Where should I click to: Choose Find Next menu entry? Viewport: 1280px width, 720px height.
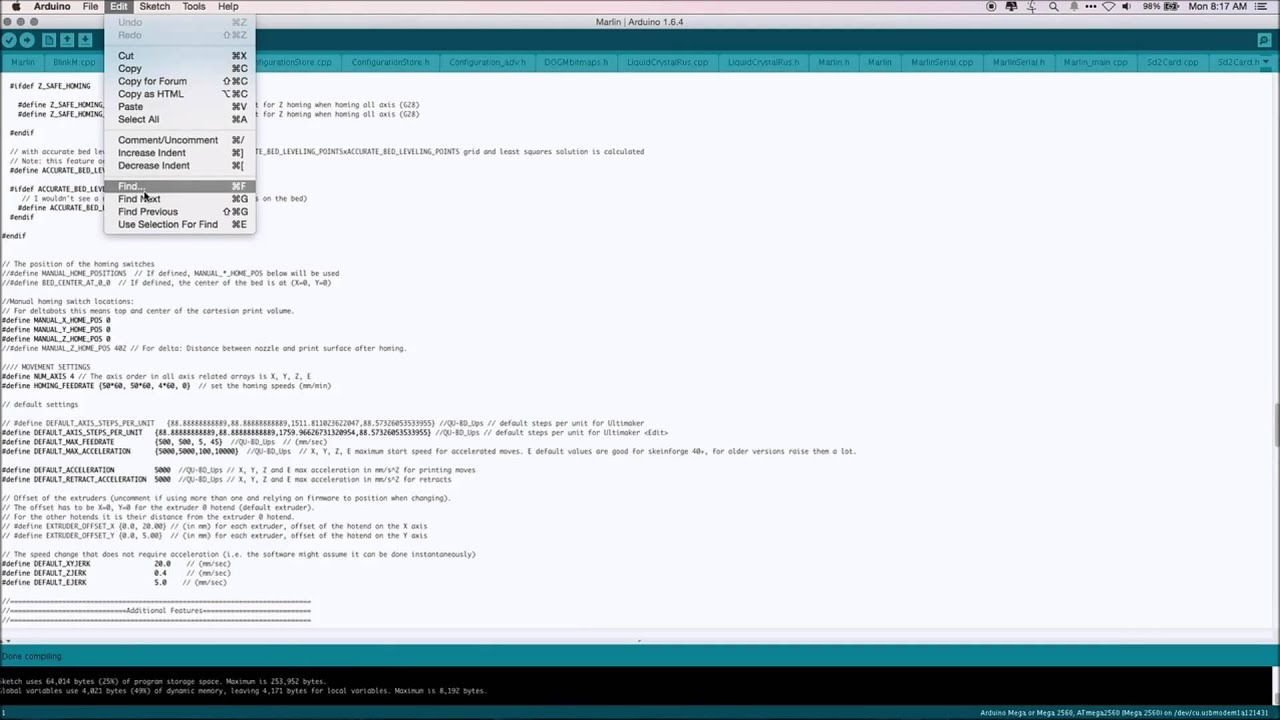point(180,199)
